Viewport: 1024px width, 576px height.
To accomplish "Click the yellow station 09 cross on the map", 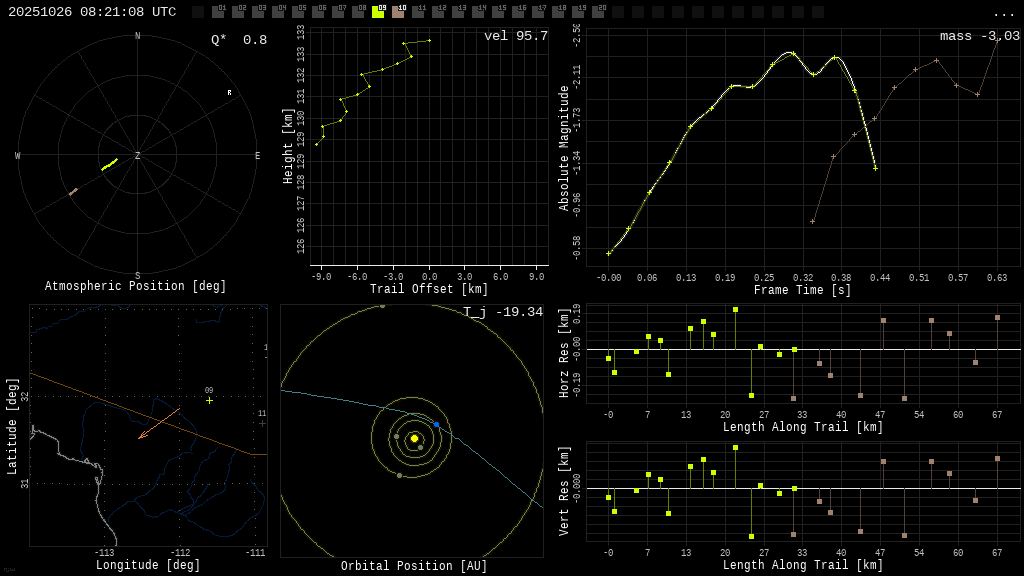I will tap(209, 400).
